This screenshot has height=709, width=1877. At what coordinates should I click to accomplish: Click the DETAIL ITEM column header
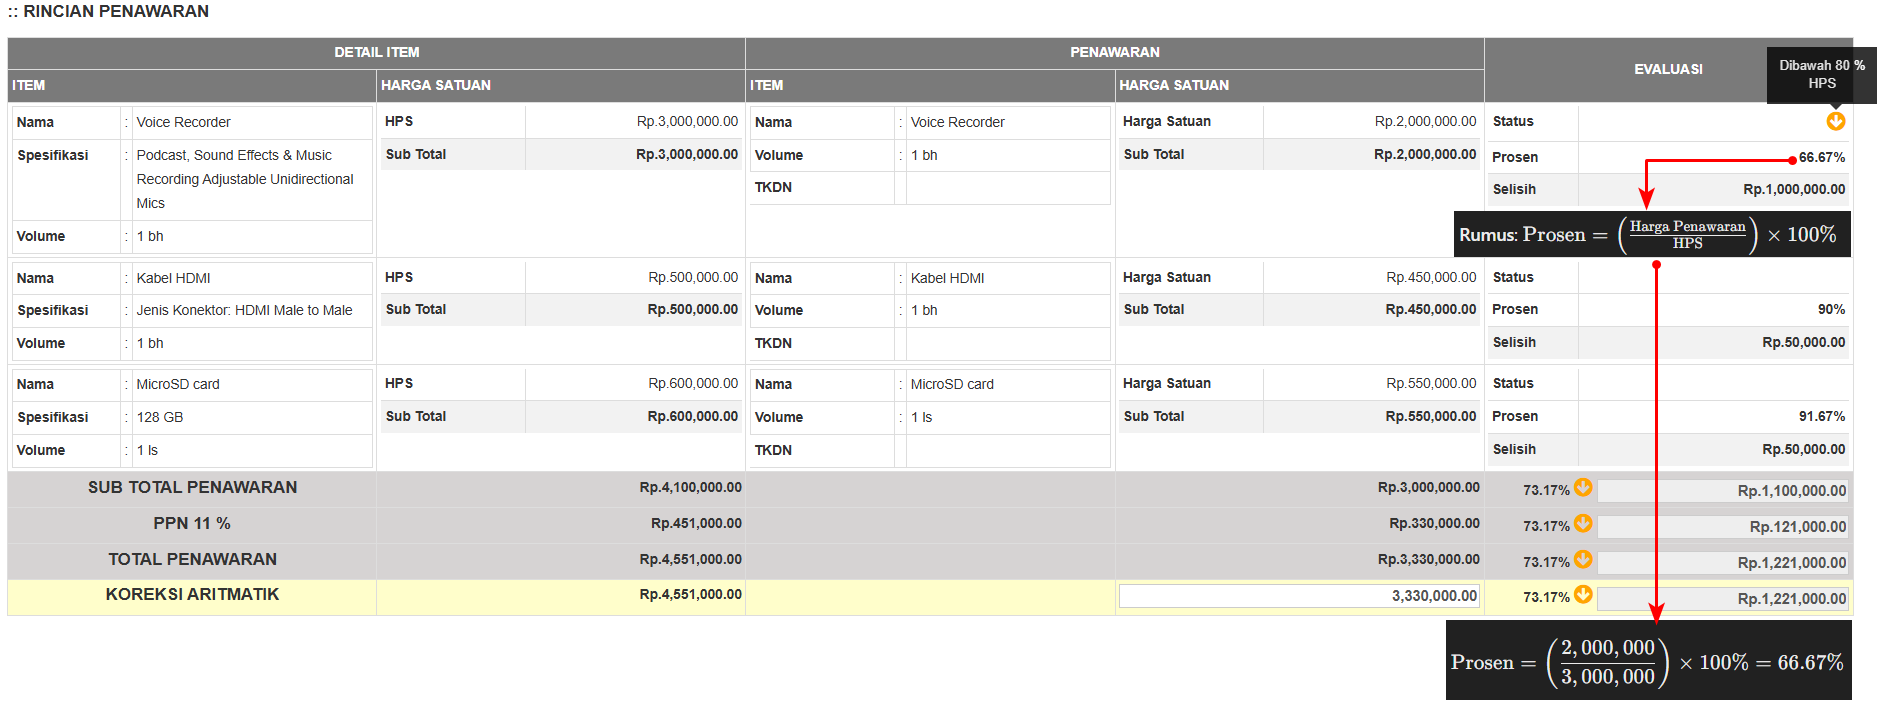(376, 53)
